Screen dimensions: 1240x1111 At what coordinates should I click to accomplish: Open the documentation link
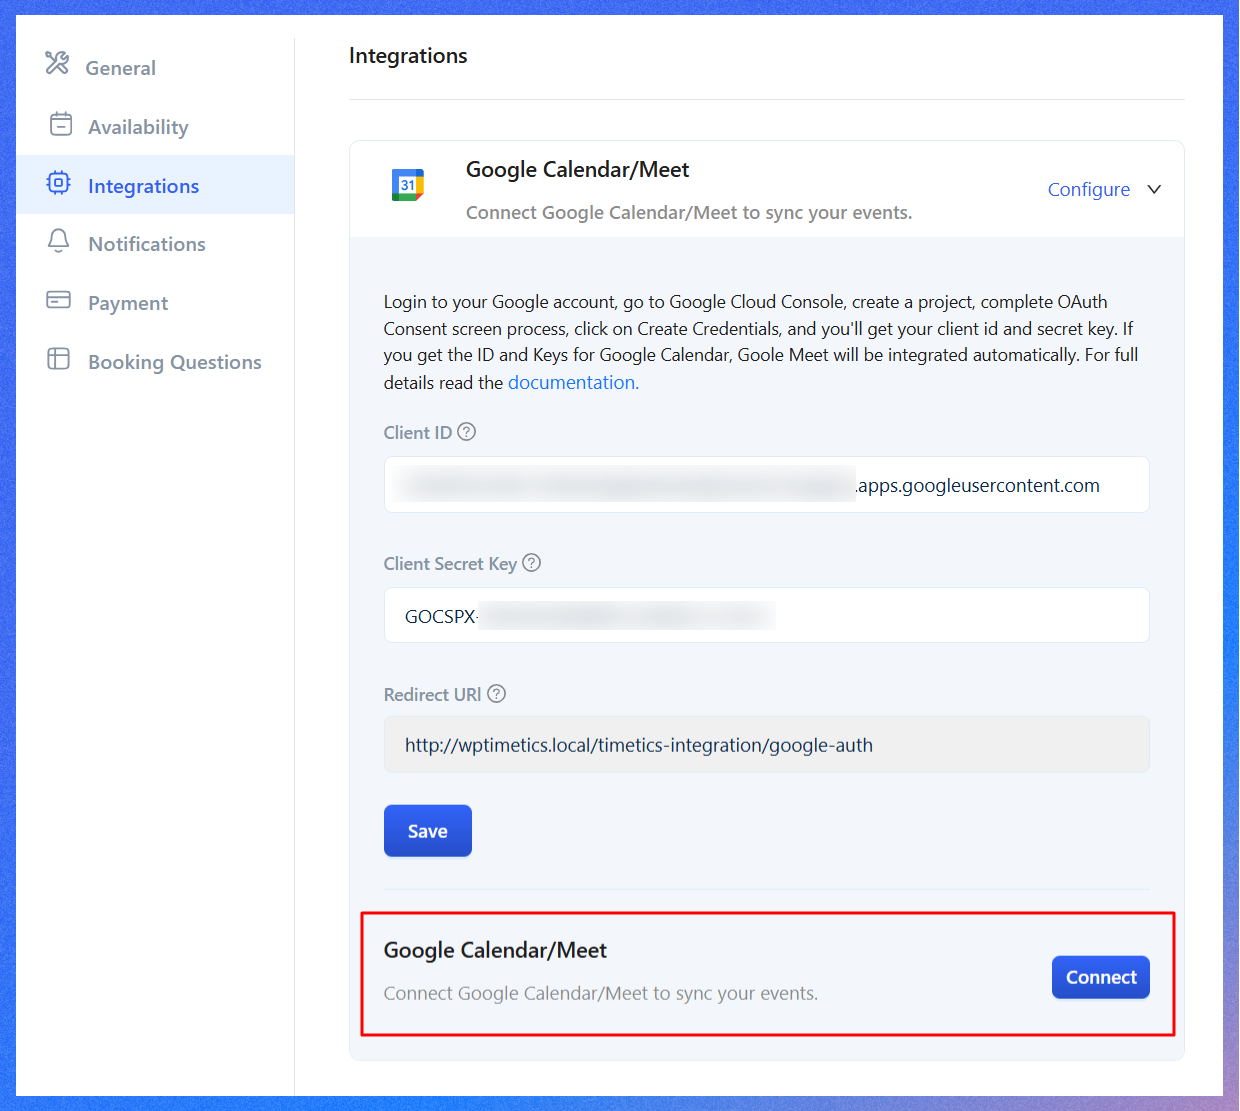click(x=573, y=382)
